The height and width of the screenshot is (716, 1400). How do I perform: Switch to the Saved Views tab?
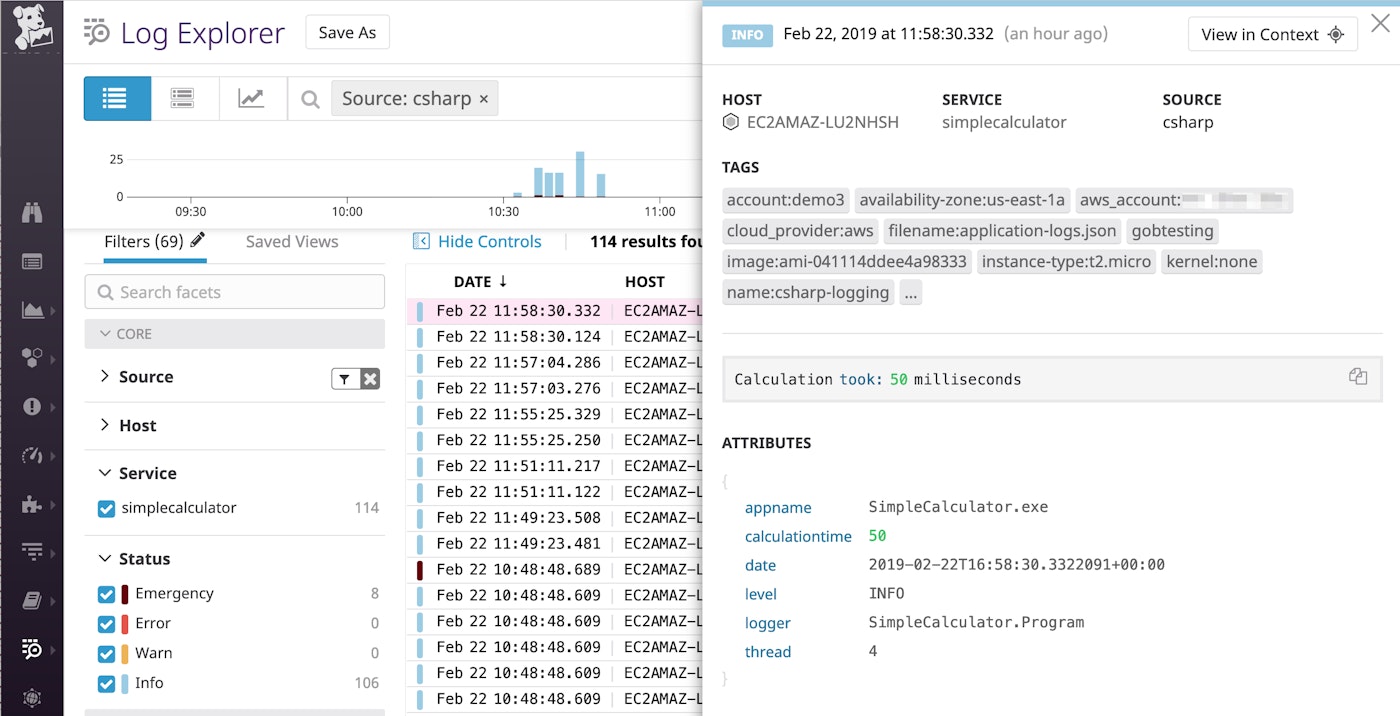(x=292, y=242)
